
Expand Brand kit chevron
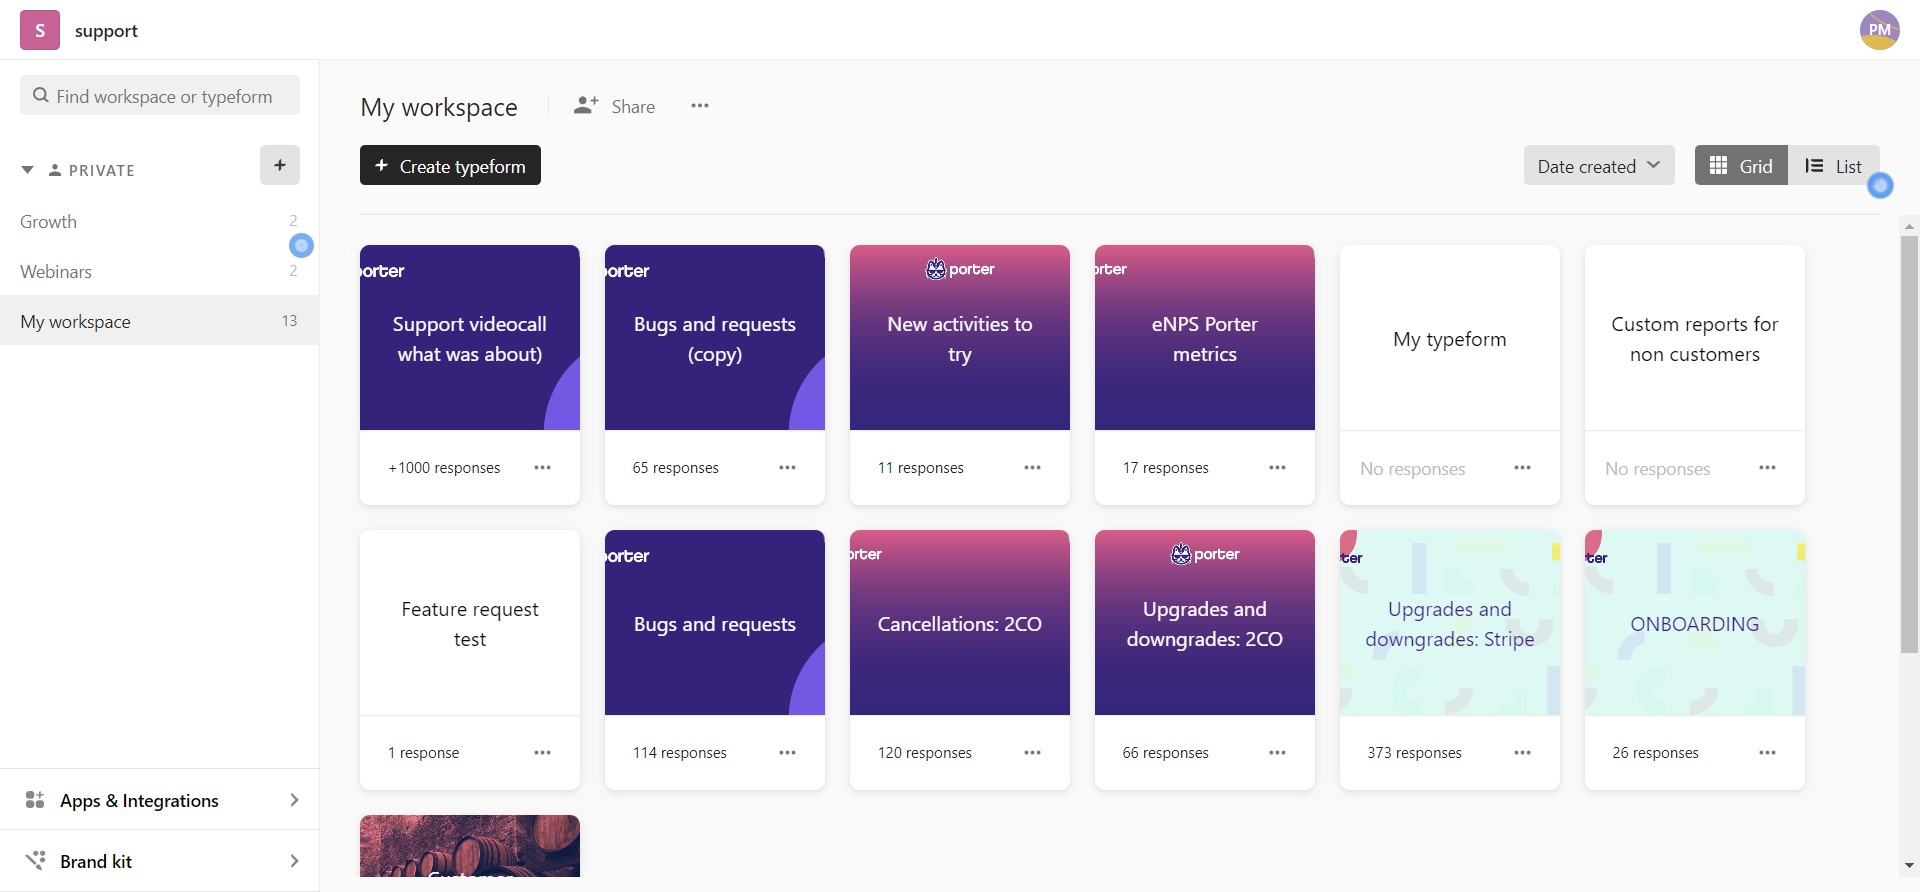[294, 861]
